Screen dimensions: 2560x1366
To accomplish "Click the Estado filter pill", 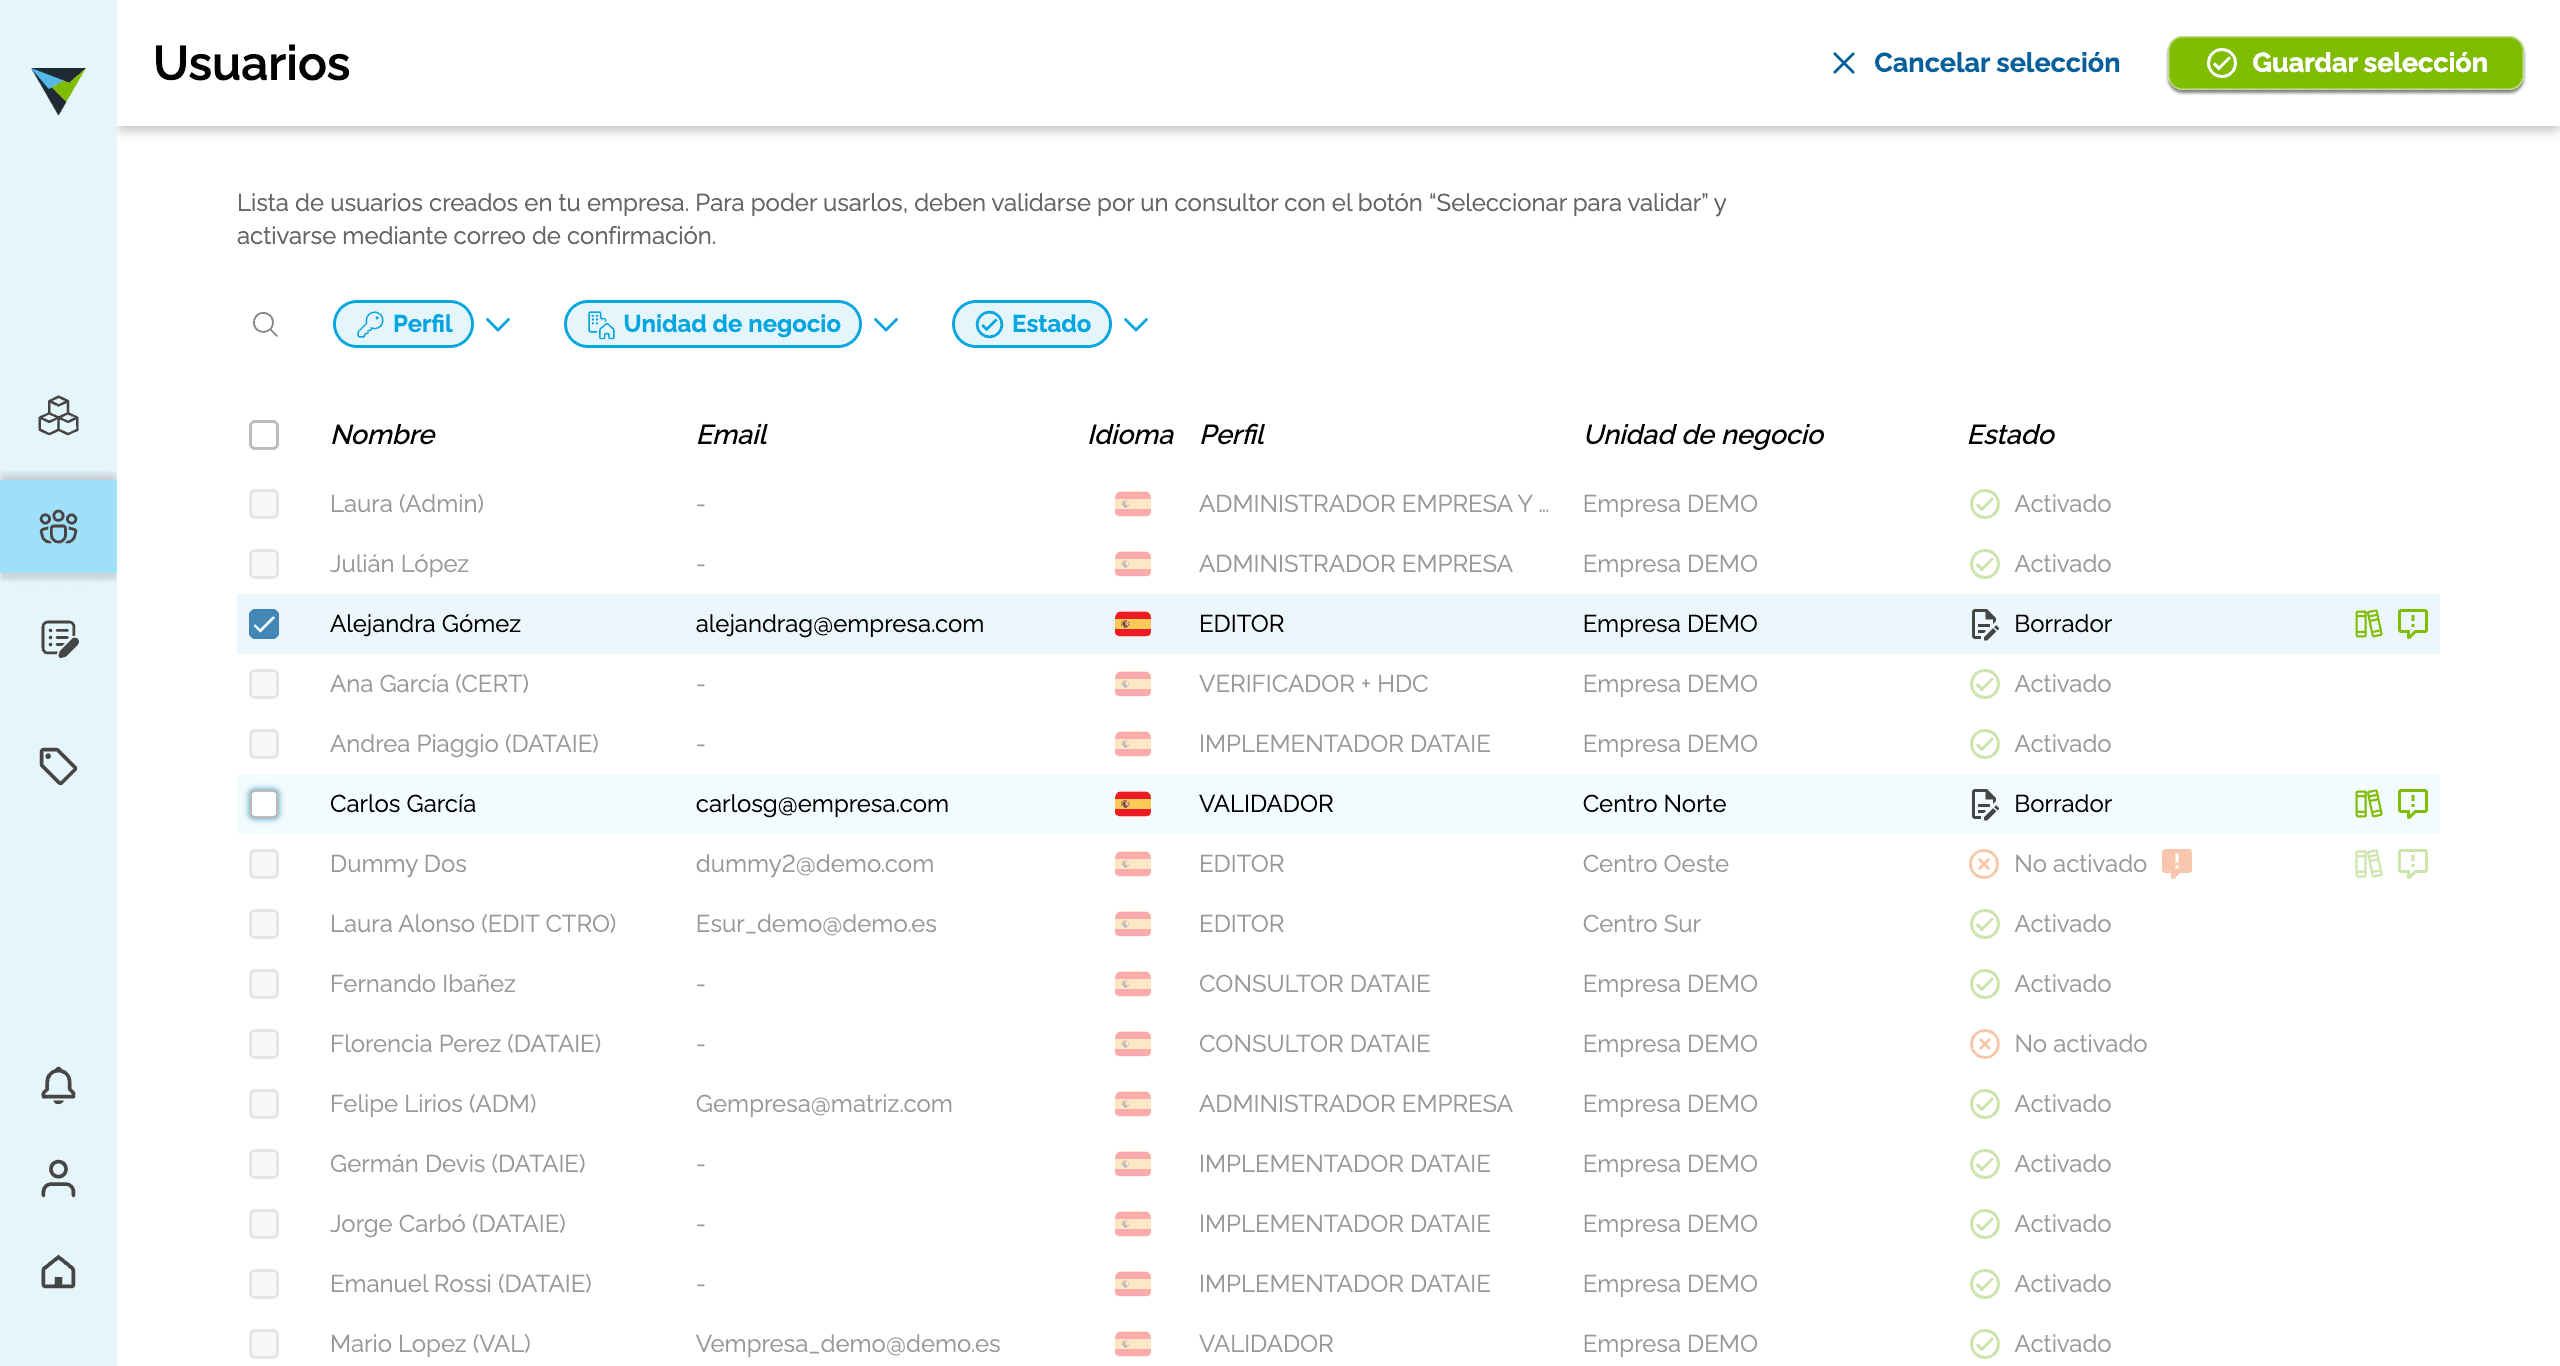I will click(1031, 324).
